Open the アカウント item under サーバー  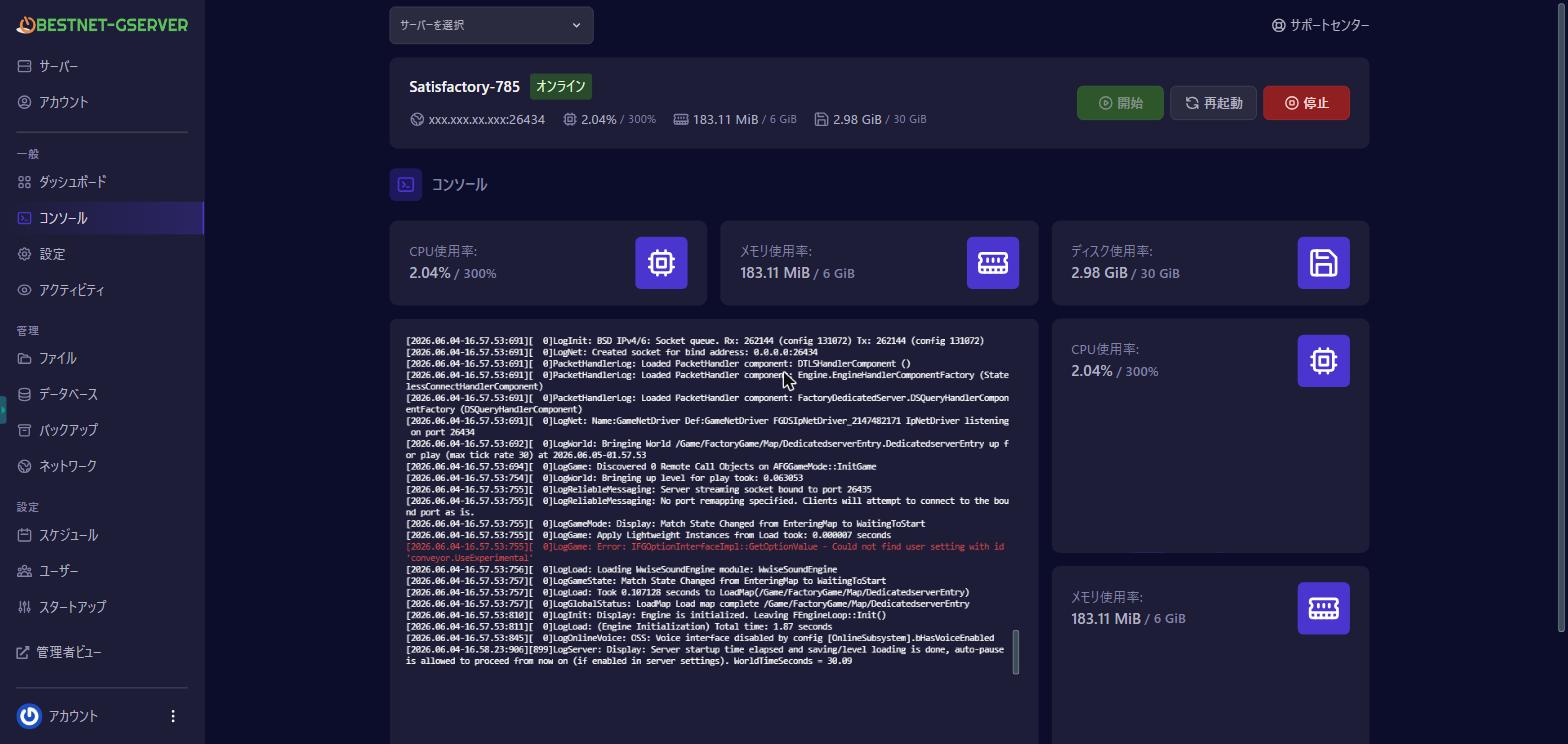coord(102,102)
